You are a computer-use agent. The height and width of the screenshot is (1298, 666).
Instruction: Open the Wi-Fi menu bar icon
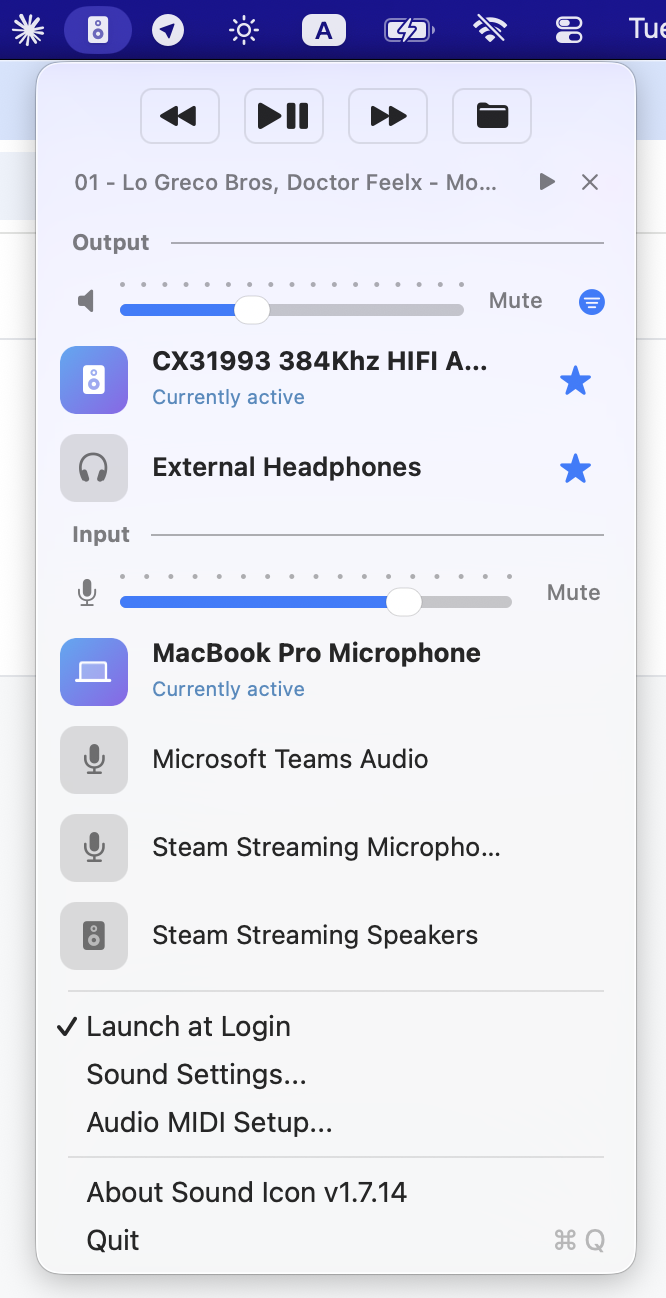(x=490, y=30)
